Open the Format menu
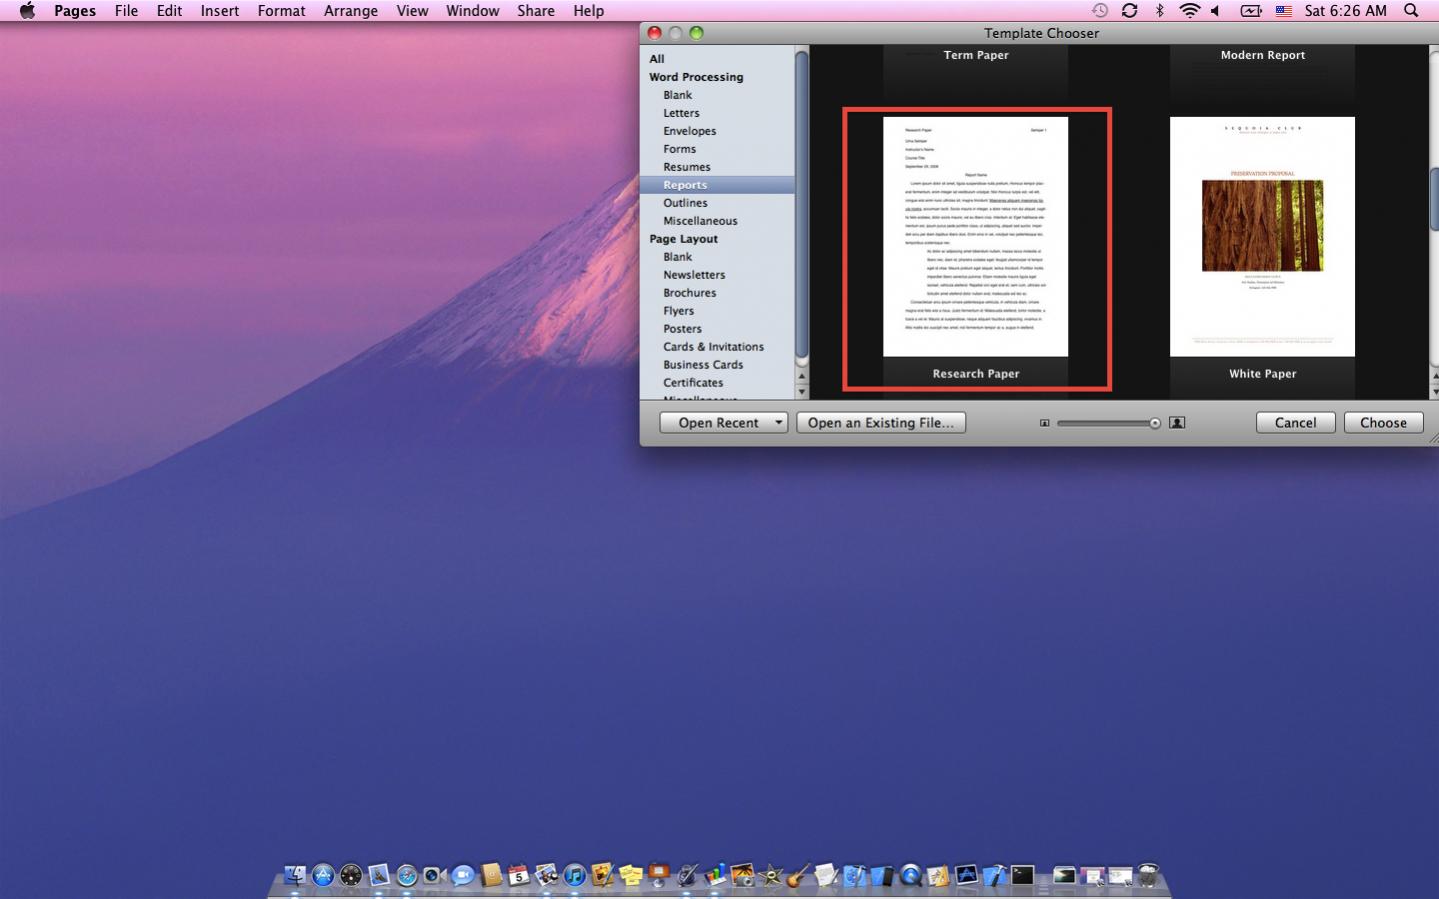The height and width of the screenshot is (899, 1439). (x=281, y=10)
